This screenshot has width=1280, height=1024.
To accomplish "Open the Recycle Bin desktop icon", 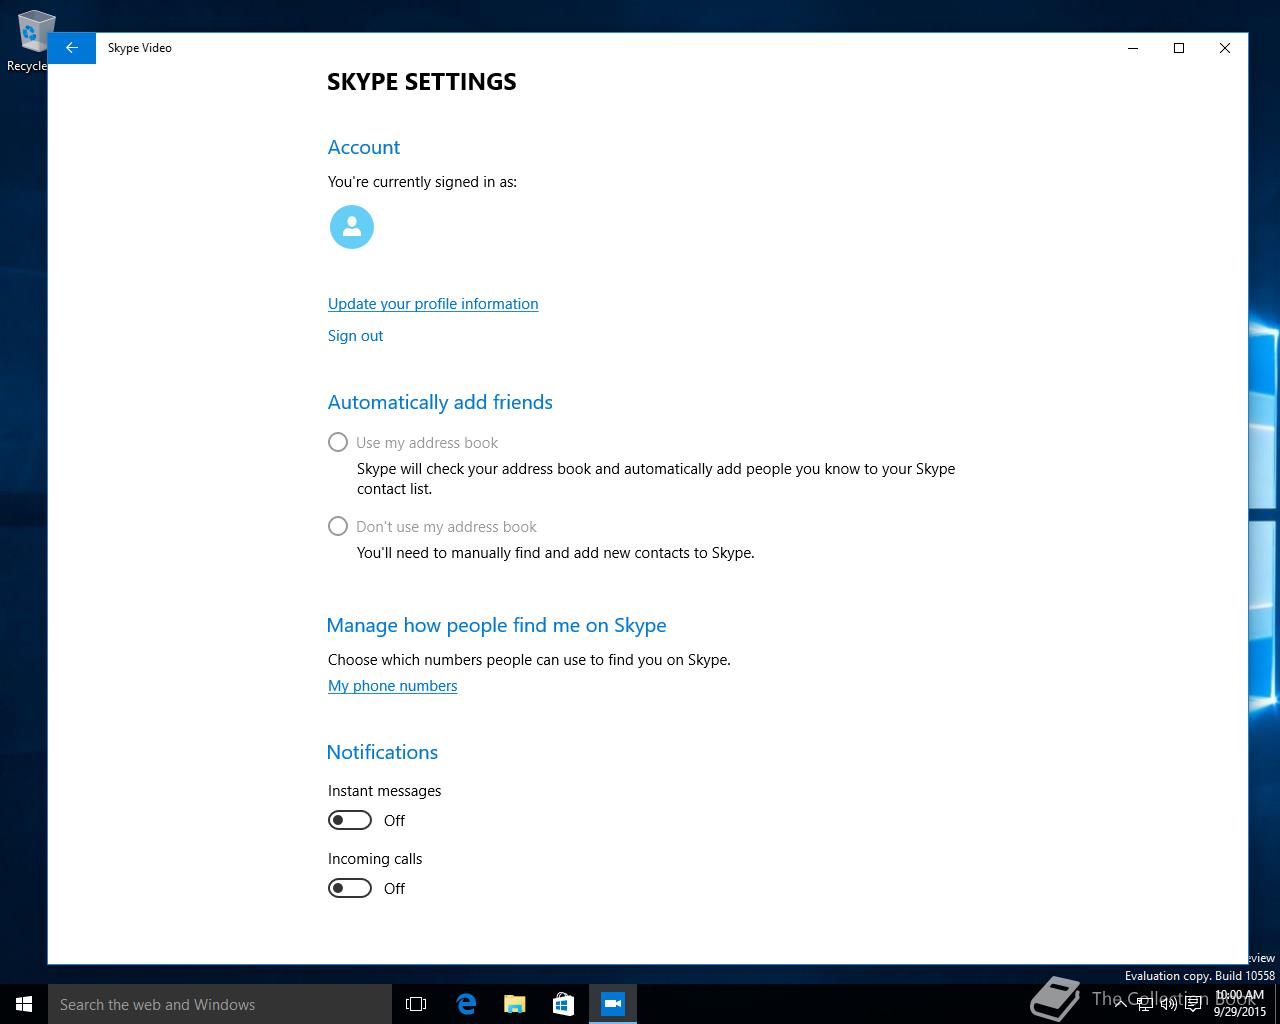I will [x=30, y=42].
